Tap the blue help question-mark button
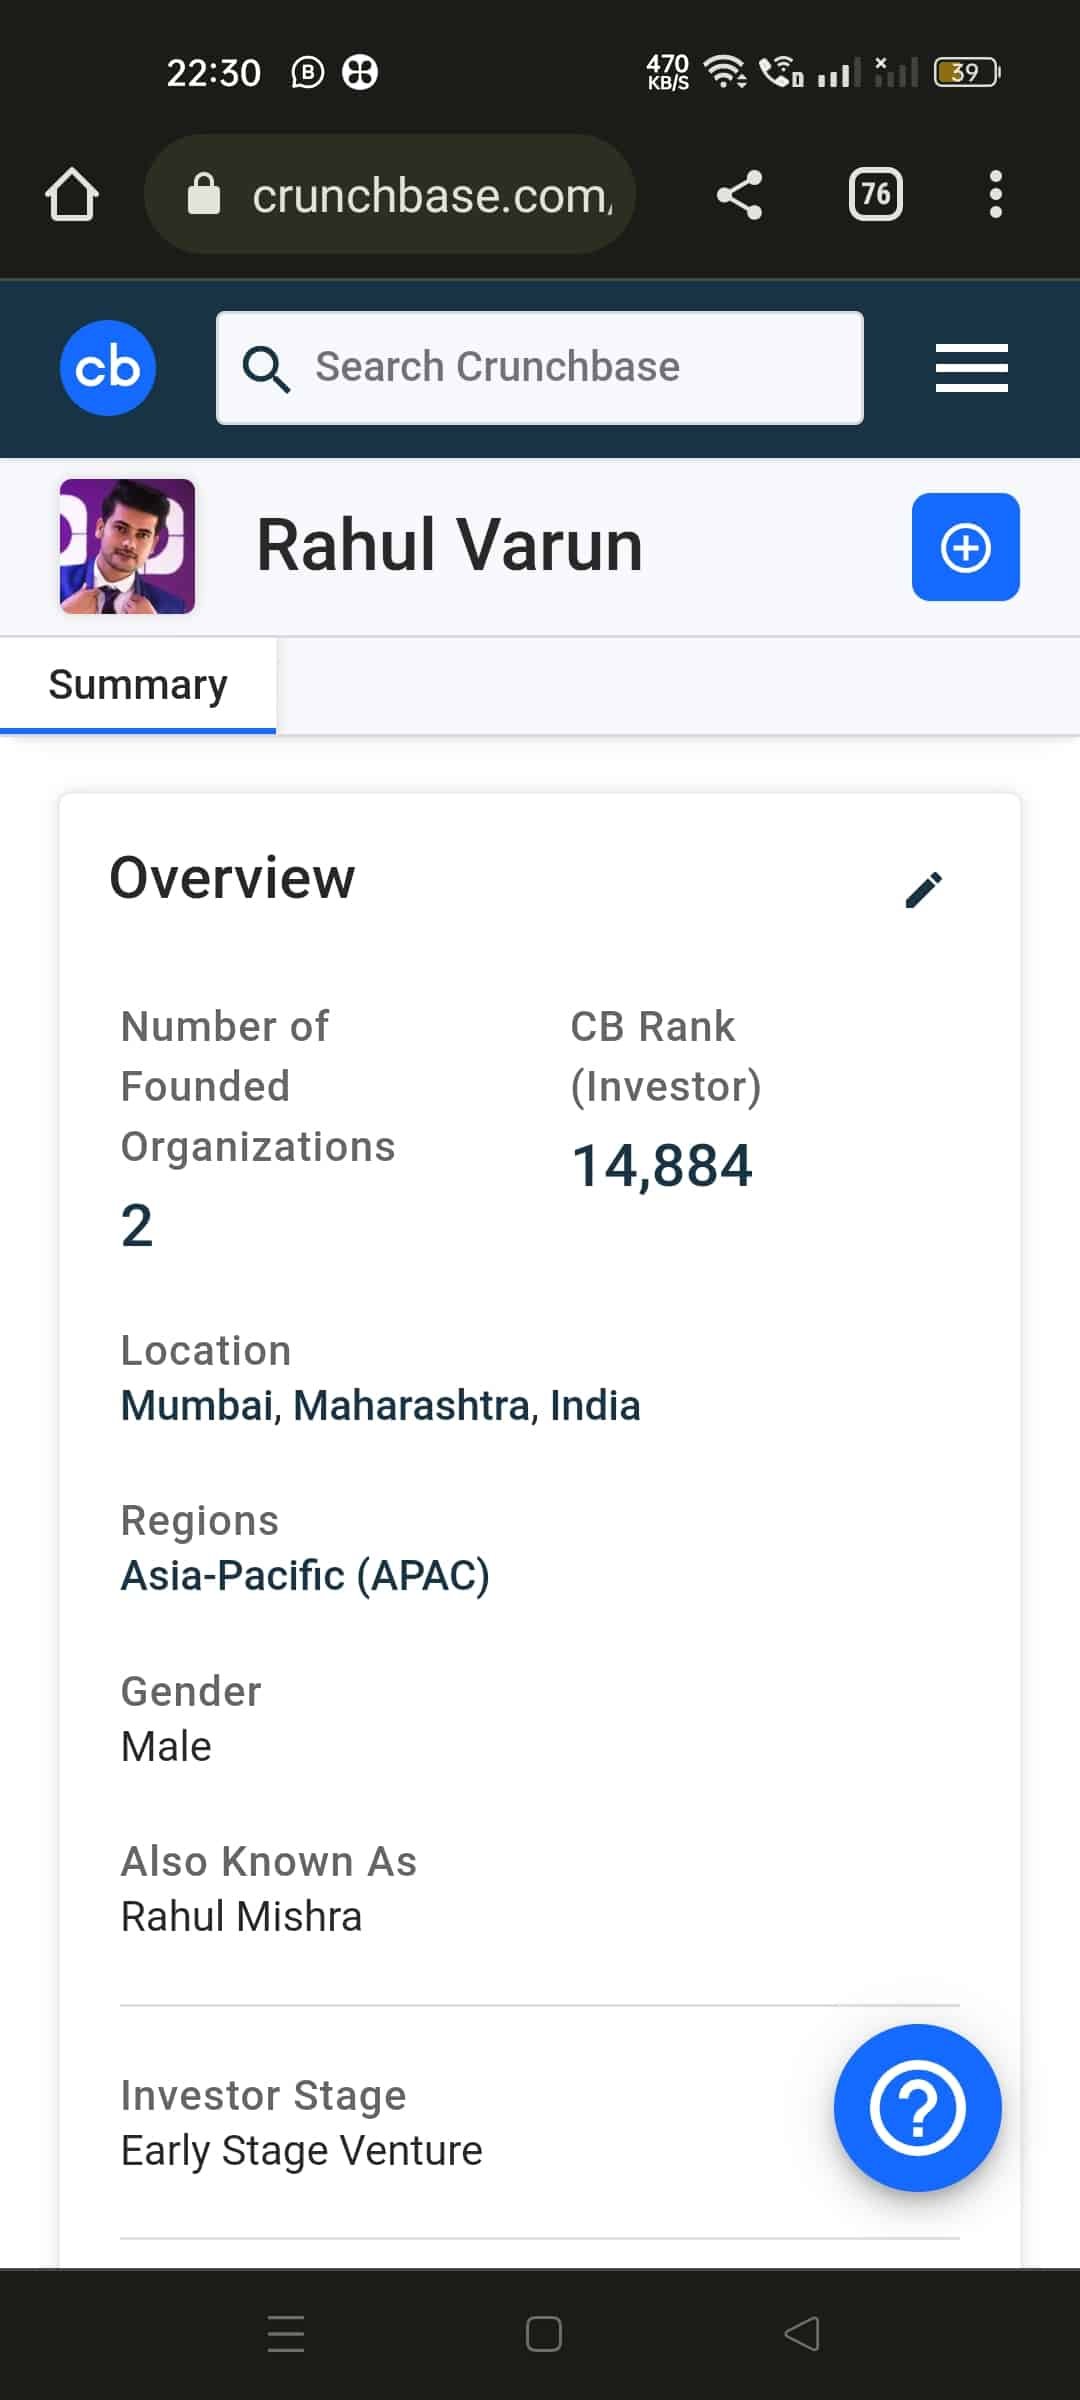Viewport: 1080px width, 2400px height. (918, 2108)
